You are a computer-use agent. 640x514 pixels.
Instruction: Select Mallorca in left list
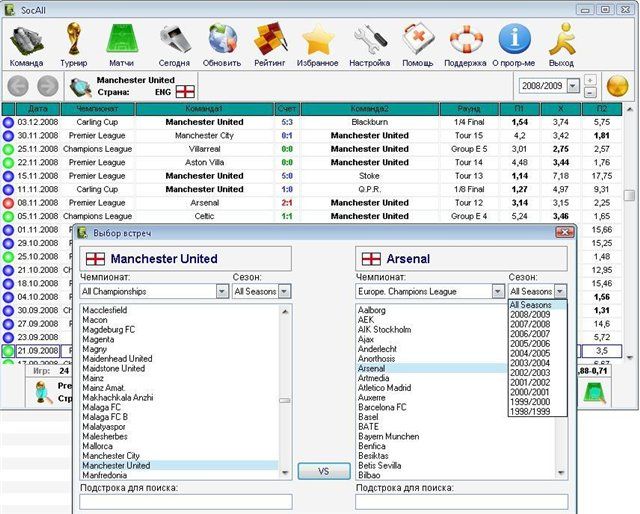98,446
